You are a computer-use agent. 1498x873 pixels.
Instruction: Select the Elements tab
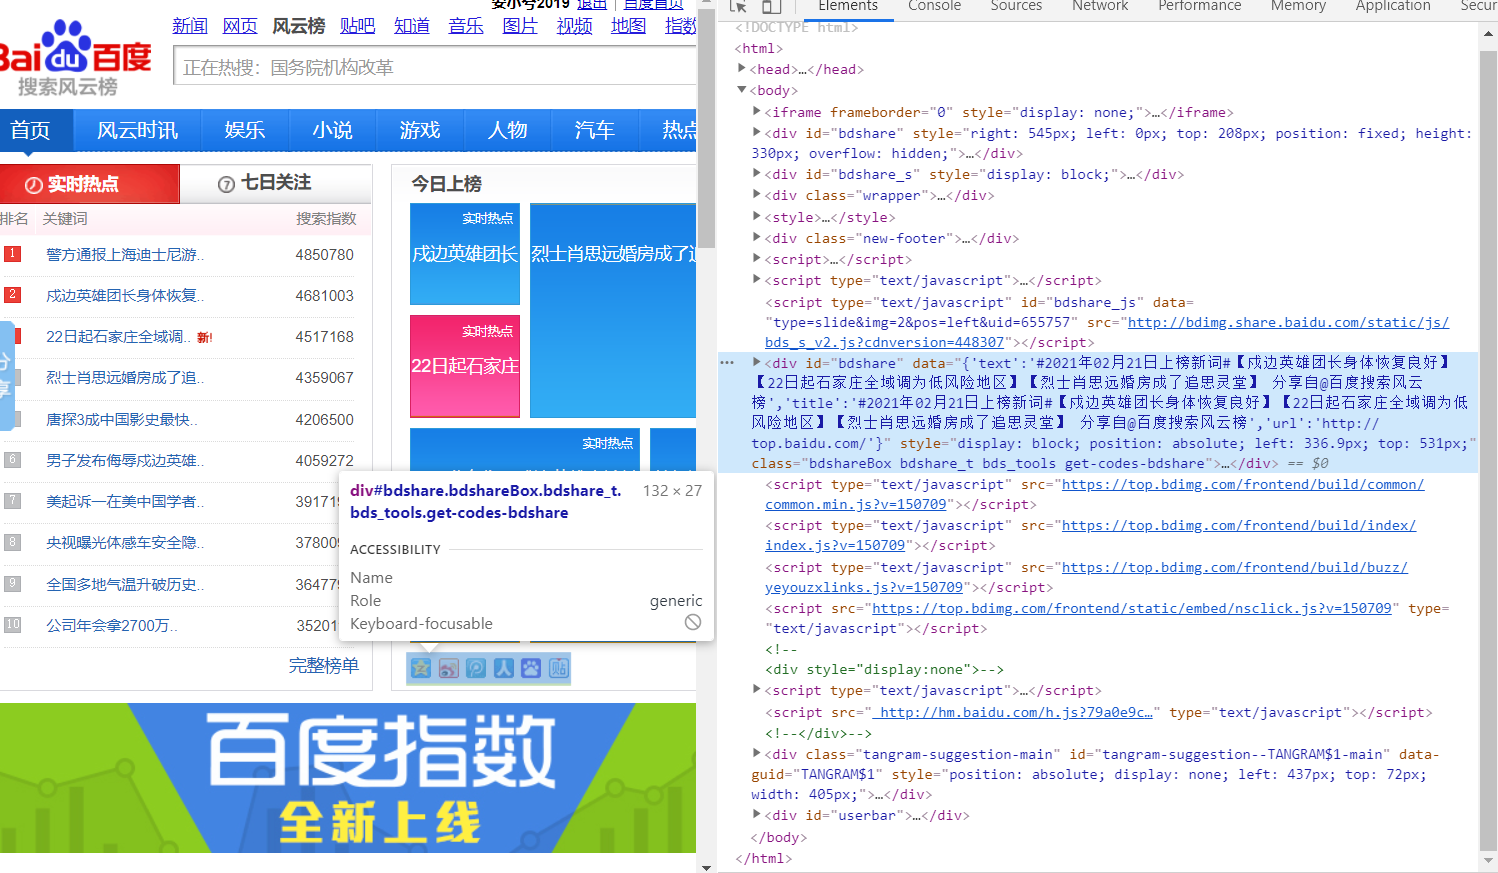click(x=847, y=6)
